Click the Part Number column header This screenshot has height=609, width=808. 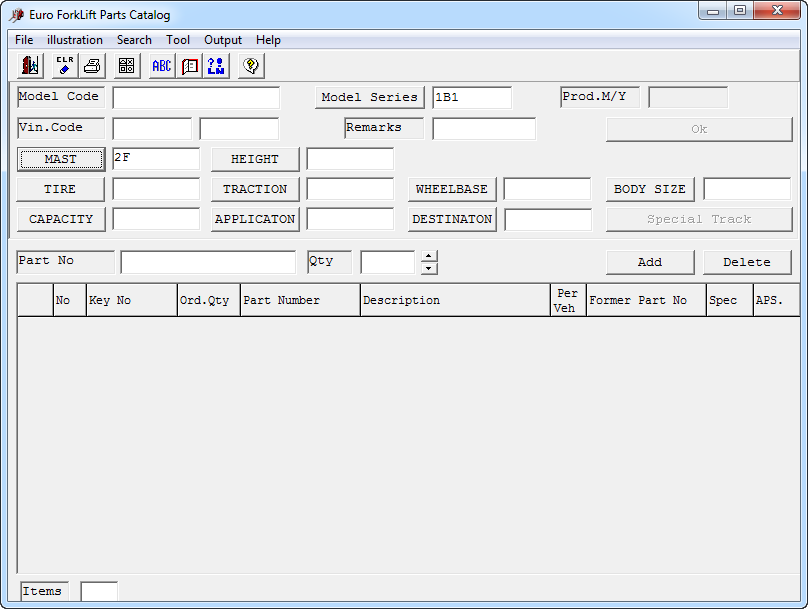[300, 300]
